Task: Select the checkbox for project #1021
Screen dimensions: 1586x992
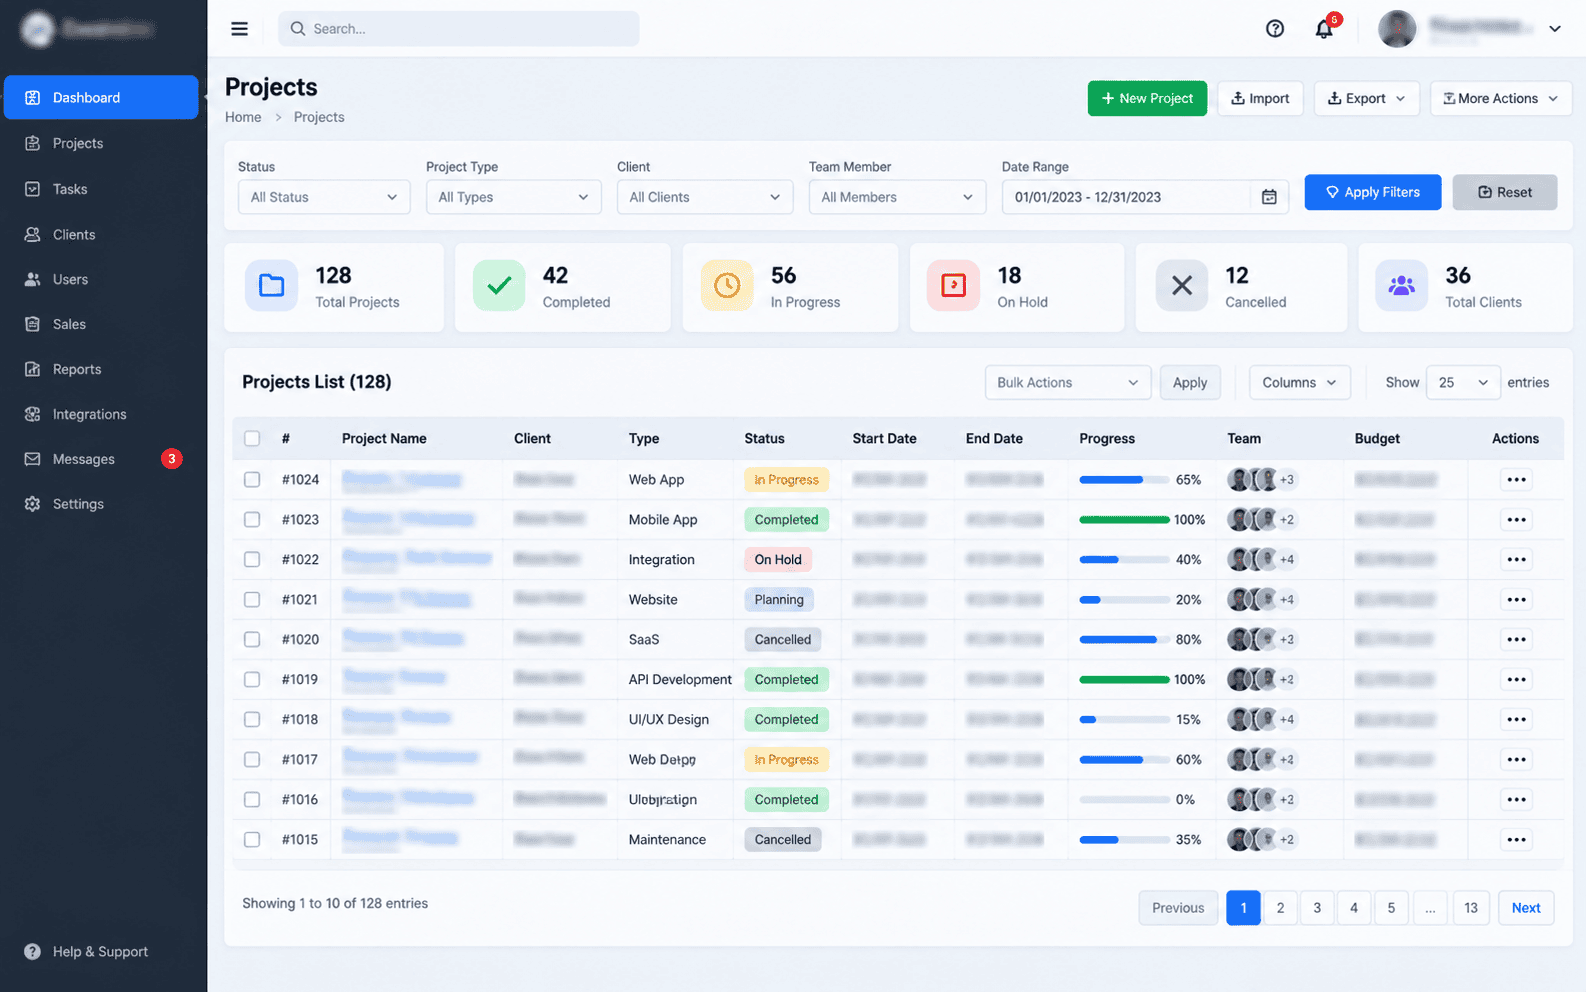Action: tap(252, 600)
